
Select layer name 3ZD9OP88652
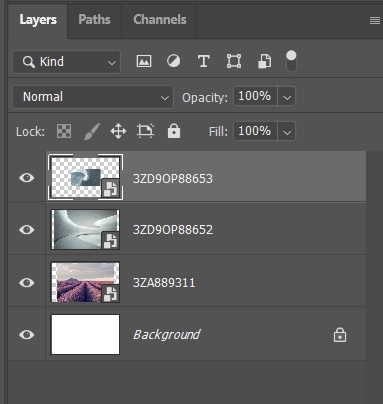[x=173, y=230]
